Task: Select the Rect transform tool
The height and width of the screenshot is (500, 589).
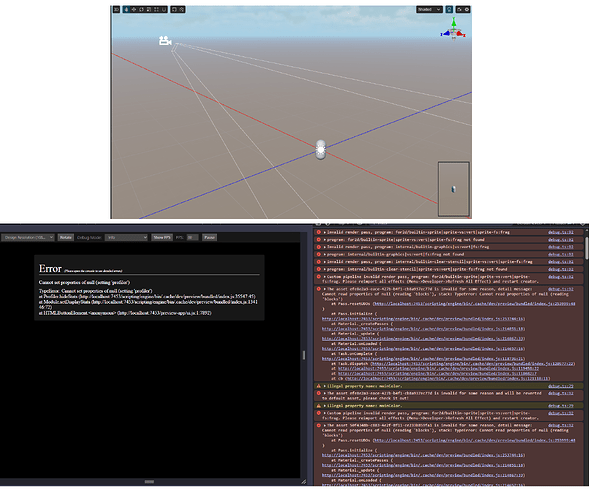Action: coord(156,9)
